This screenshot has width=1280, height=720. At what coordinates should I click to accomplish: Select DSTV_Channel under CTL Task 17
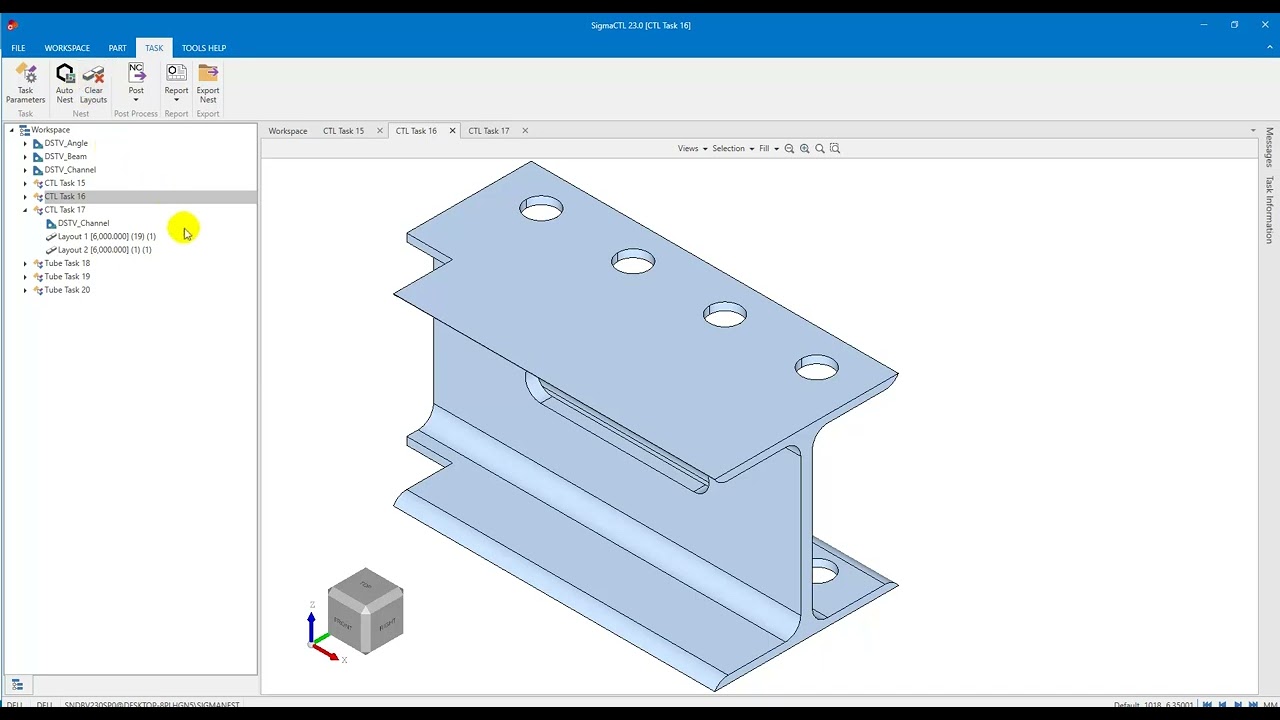point(83,223)
